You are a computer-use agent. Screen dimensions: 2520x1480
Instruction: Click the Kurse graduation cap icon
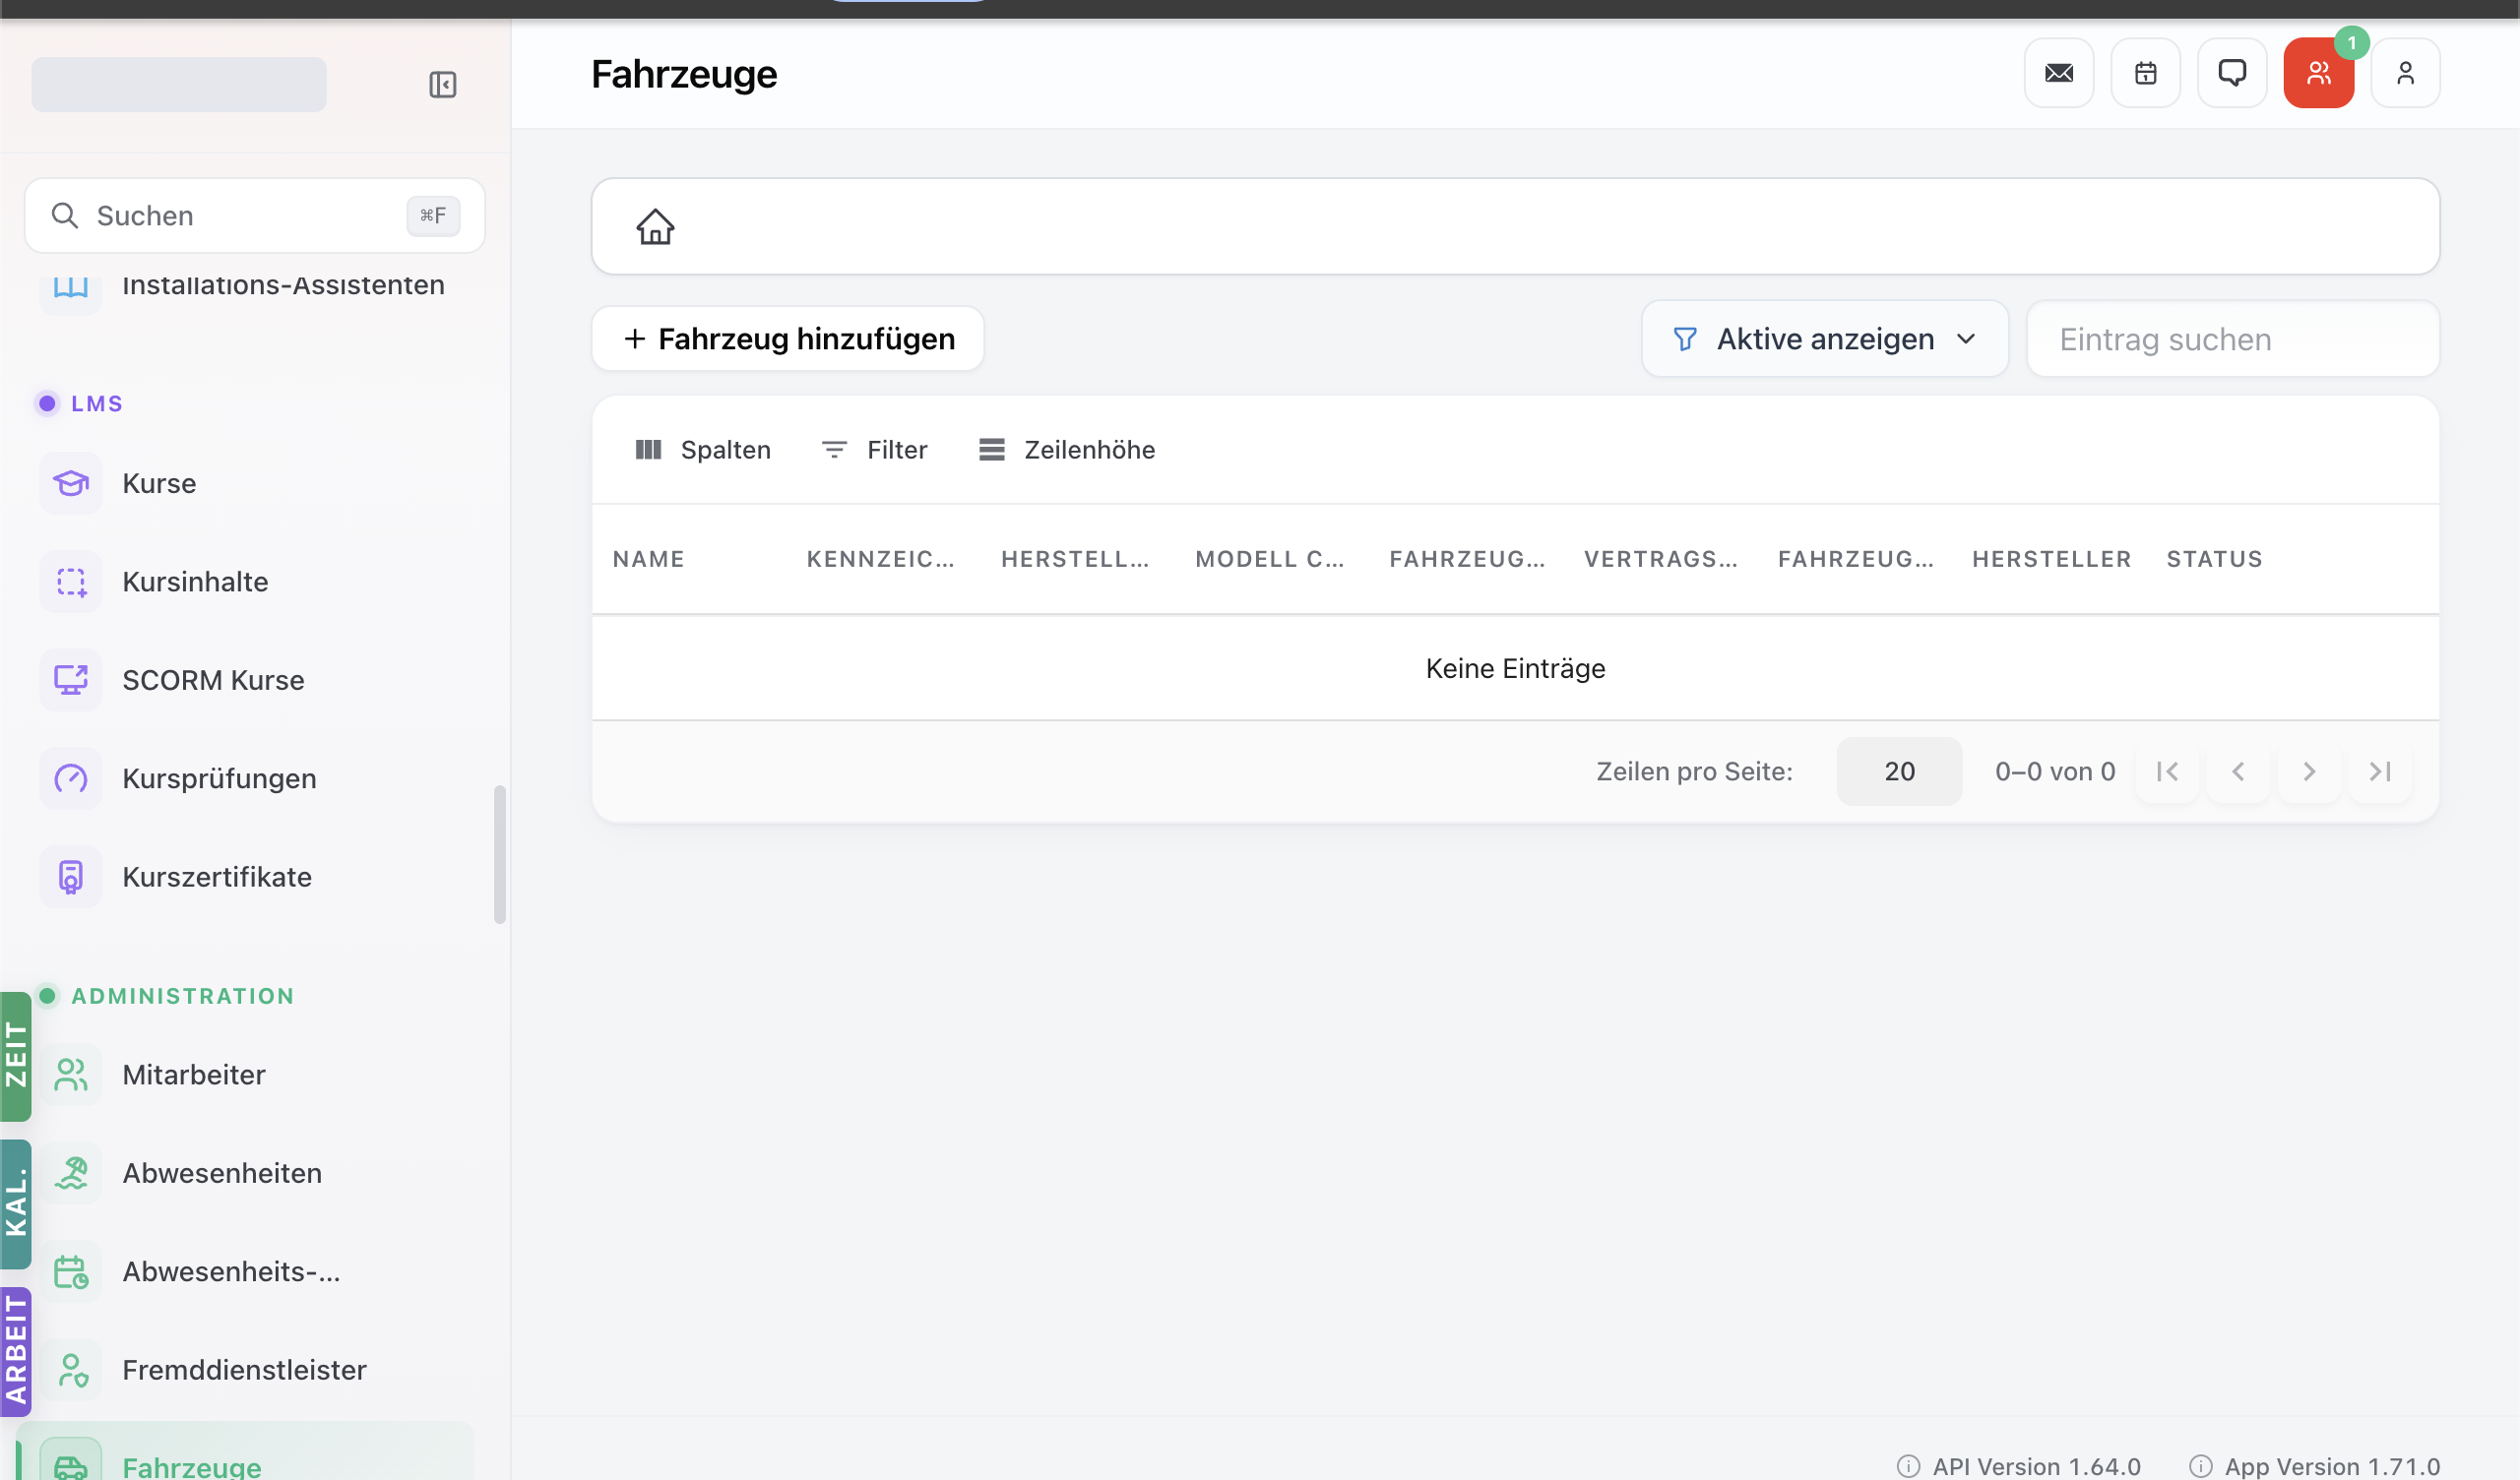[x=71, y=483]
